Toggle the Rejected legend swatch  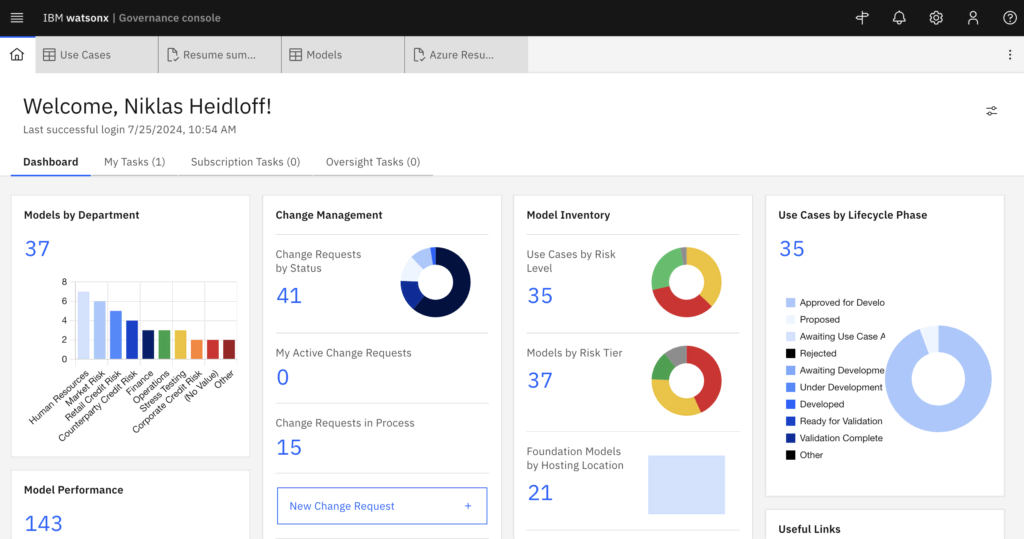[790, 353]
